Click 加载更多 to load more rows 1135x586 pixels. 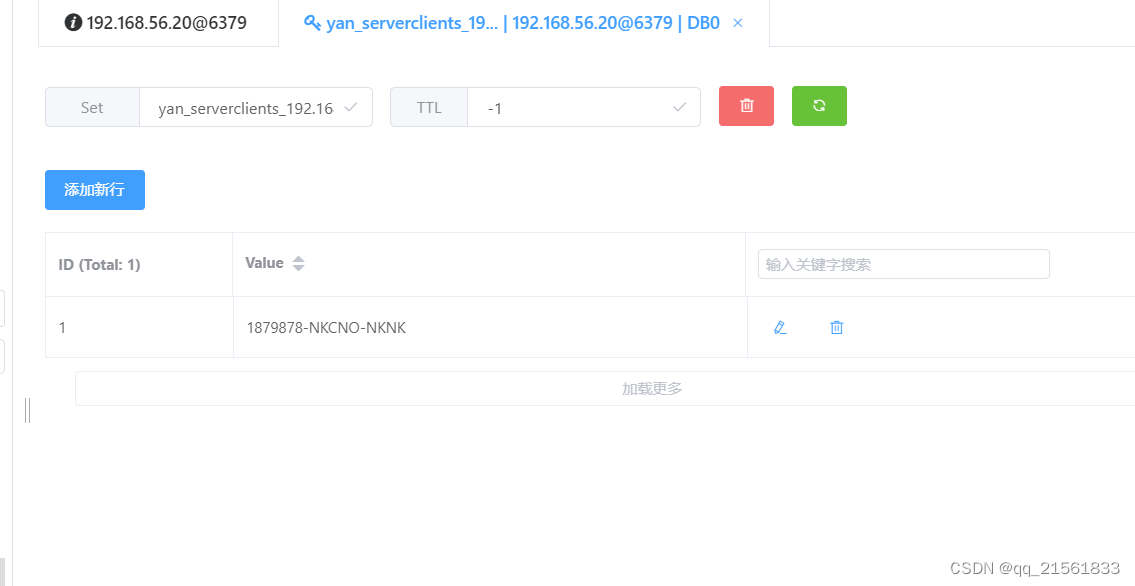point(652,388)
